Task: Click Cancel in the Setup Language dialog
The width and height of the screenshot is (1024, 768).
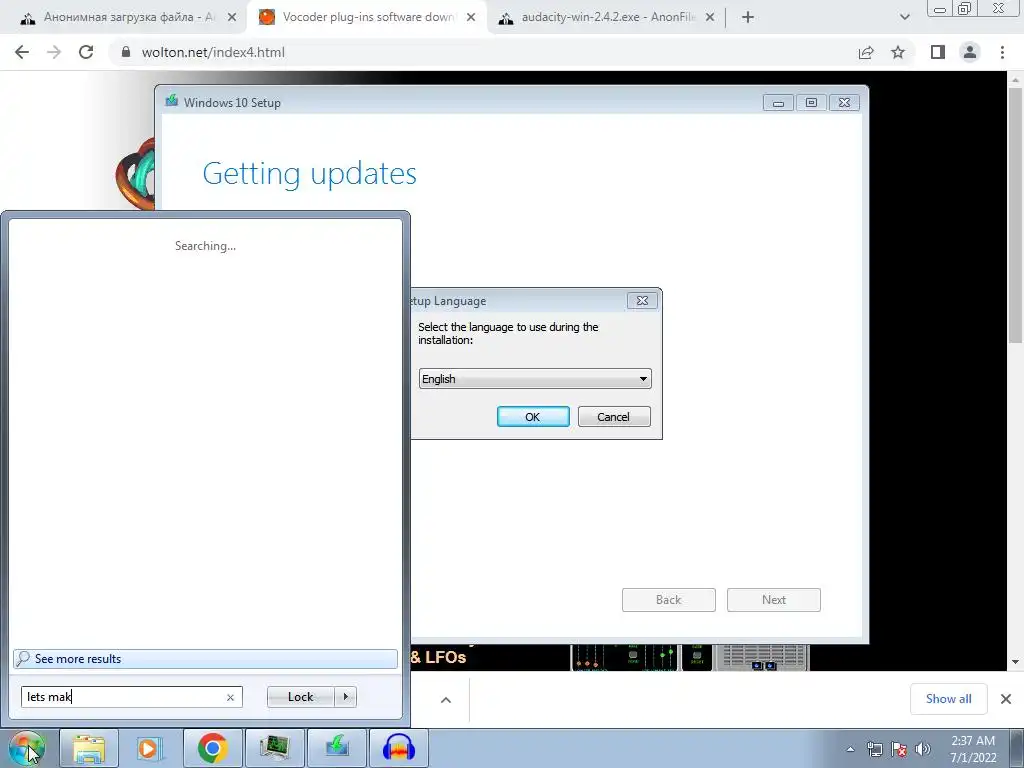Action: [614, 417]
